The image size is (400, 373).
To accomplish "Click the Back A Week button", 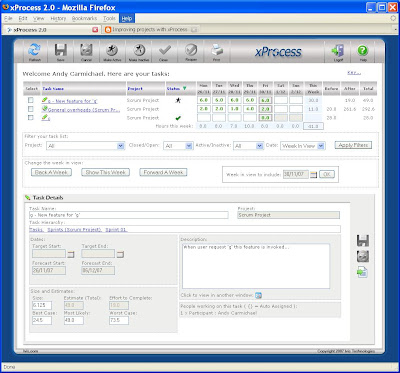I will coord(51,172).
